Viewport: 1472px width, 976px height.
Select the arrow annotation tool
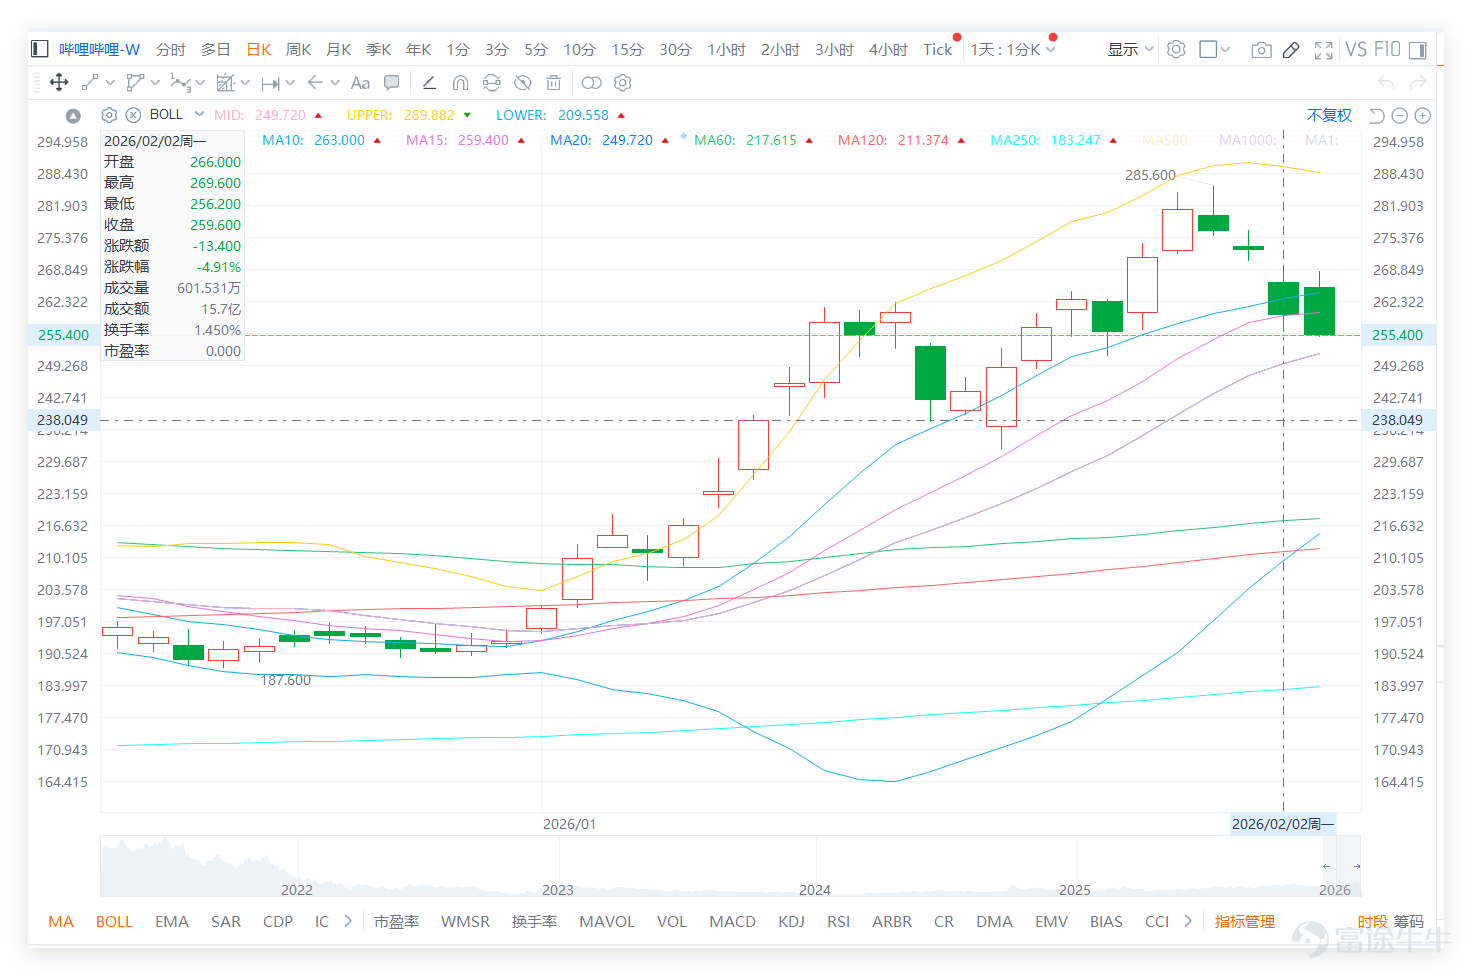pyautogui.click(x=315, y=83)
